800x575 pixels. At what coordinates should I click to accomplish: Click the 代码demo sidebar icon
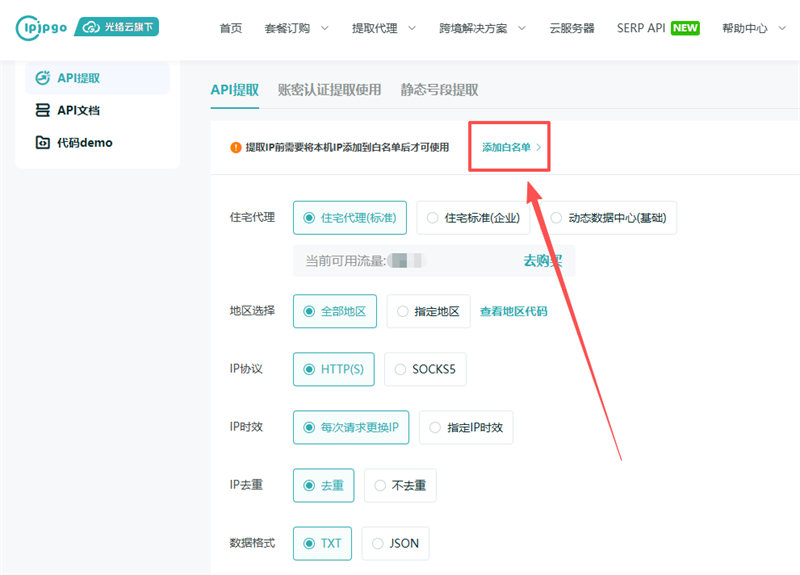click(x=42, y=142)
